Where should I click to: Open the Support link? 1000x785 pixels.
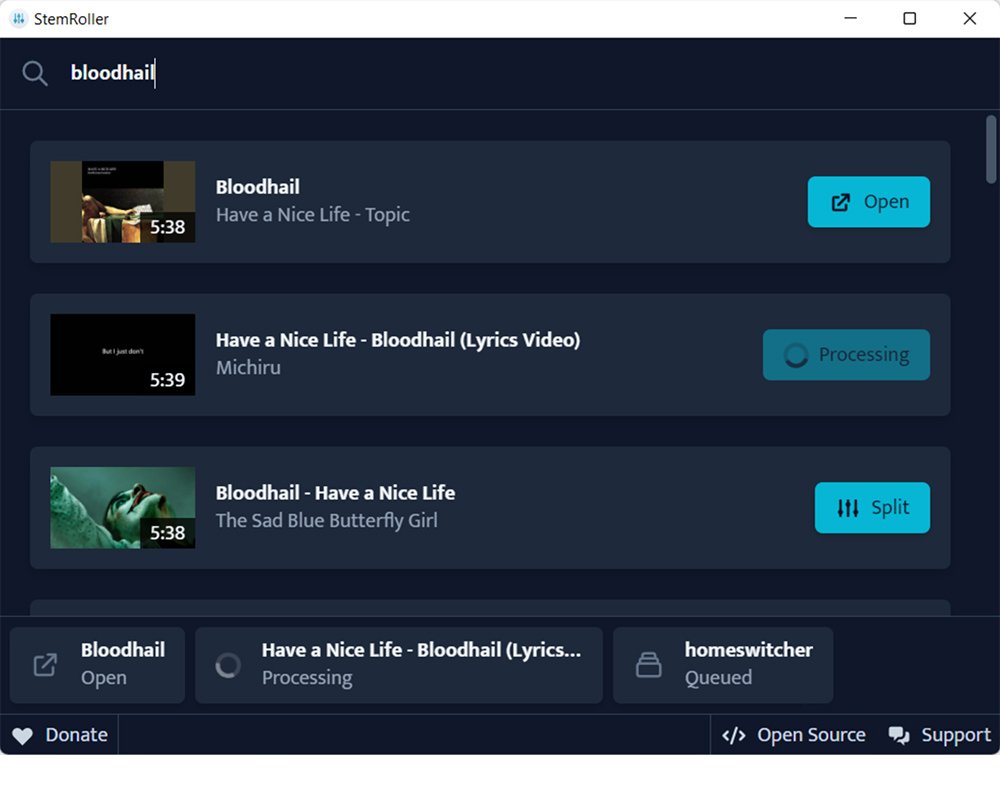[x=939, y=735]
